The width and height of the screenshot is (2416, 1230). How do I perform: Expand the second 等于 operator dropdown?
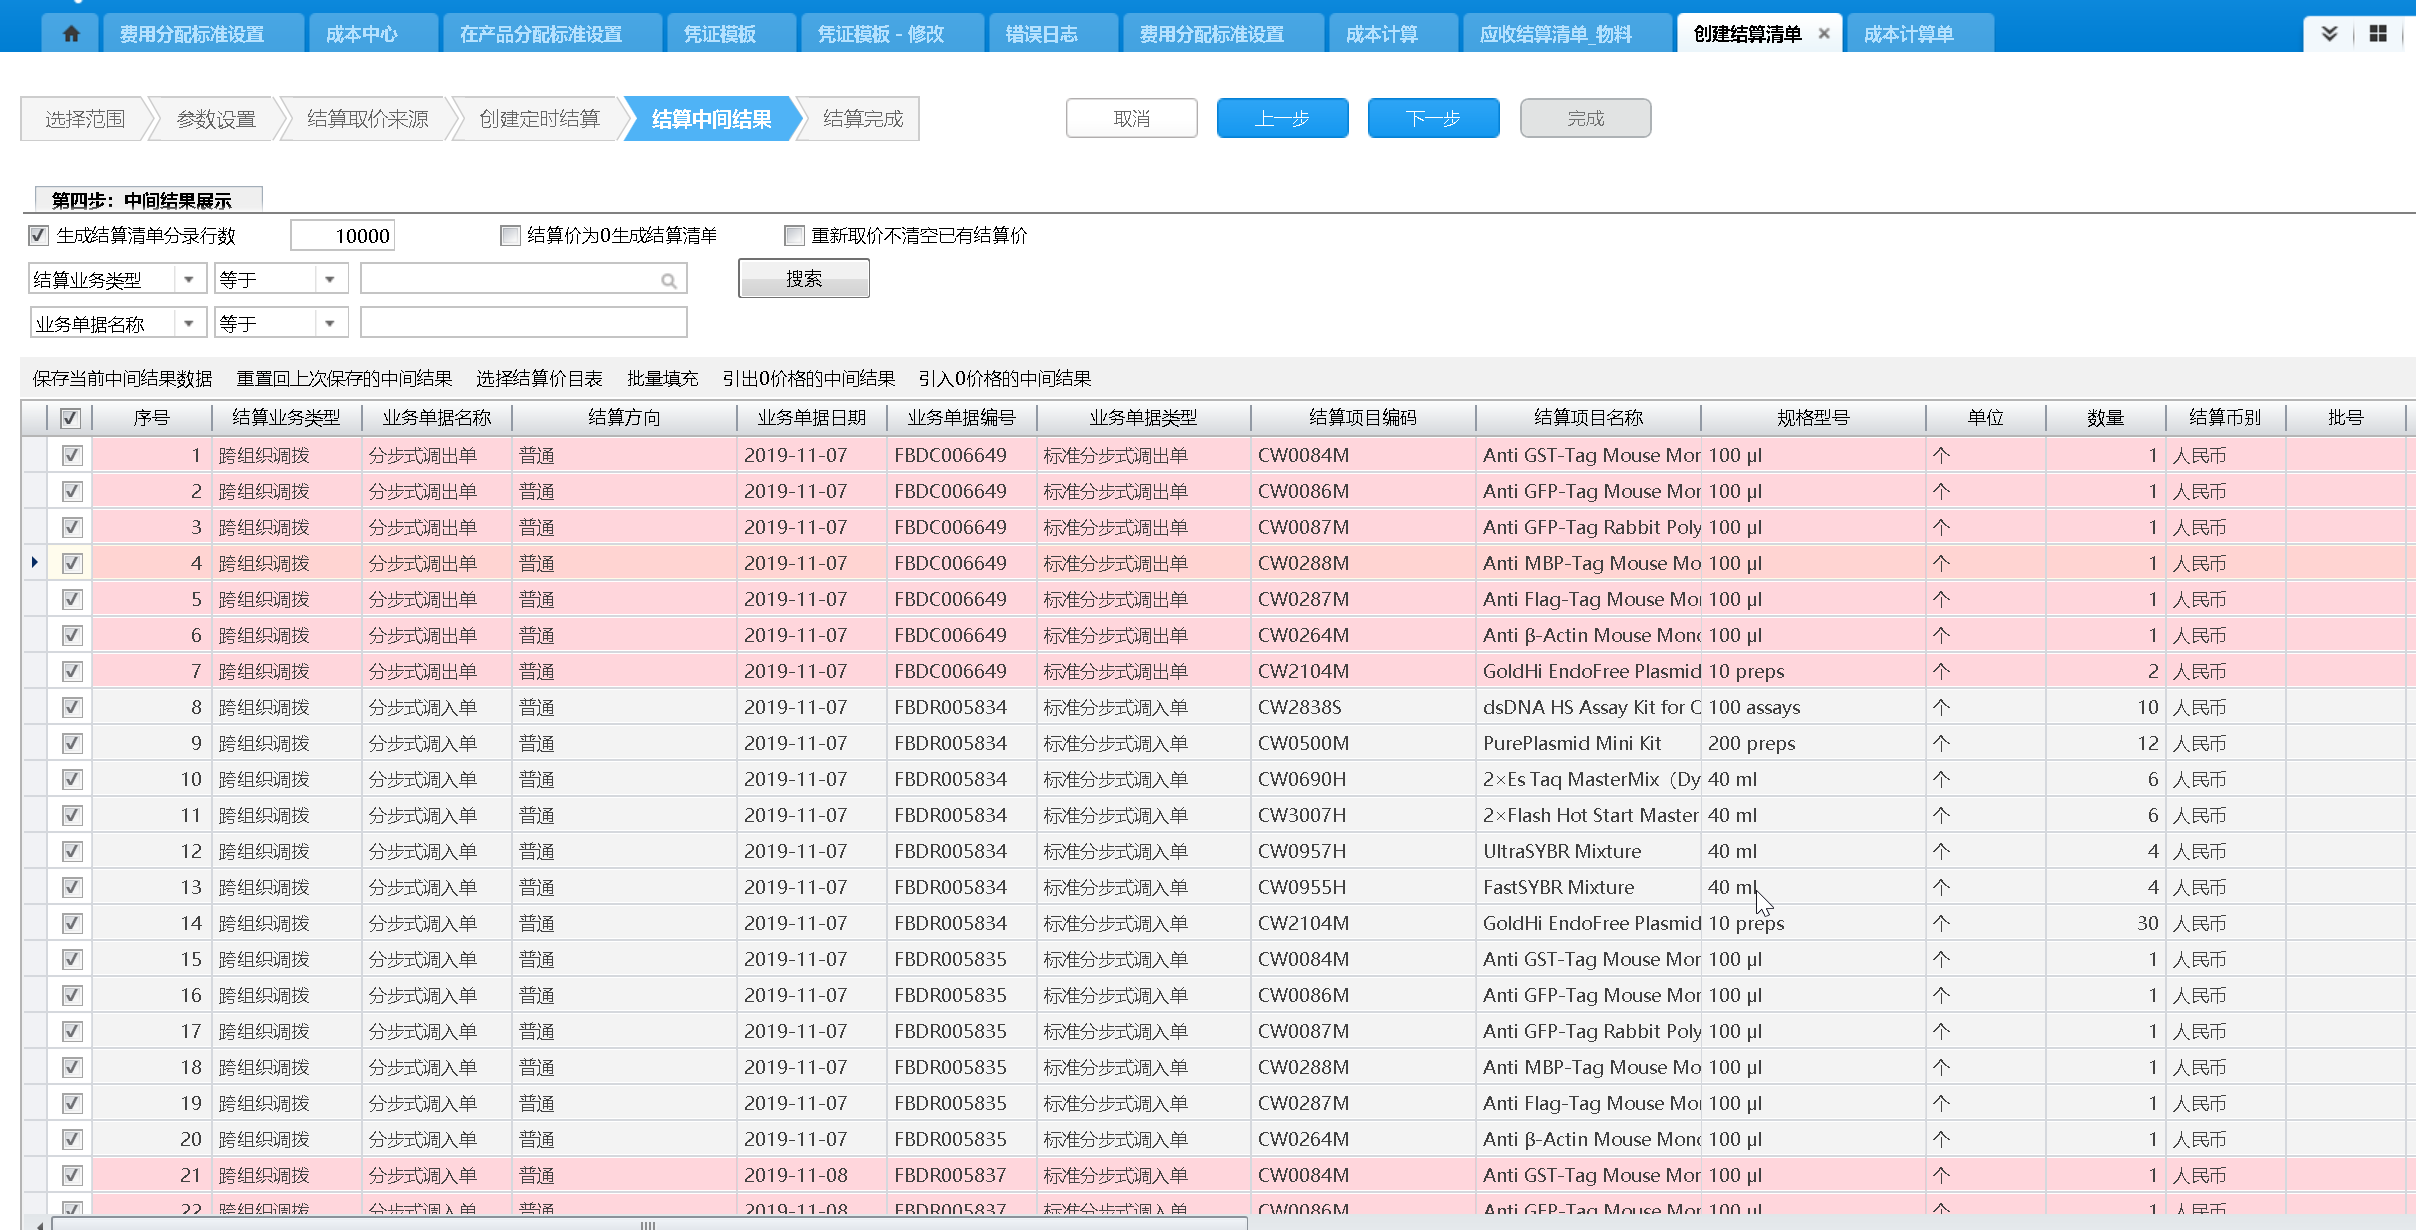(x=330, y=323)
